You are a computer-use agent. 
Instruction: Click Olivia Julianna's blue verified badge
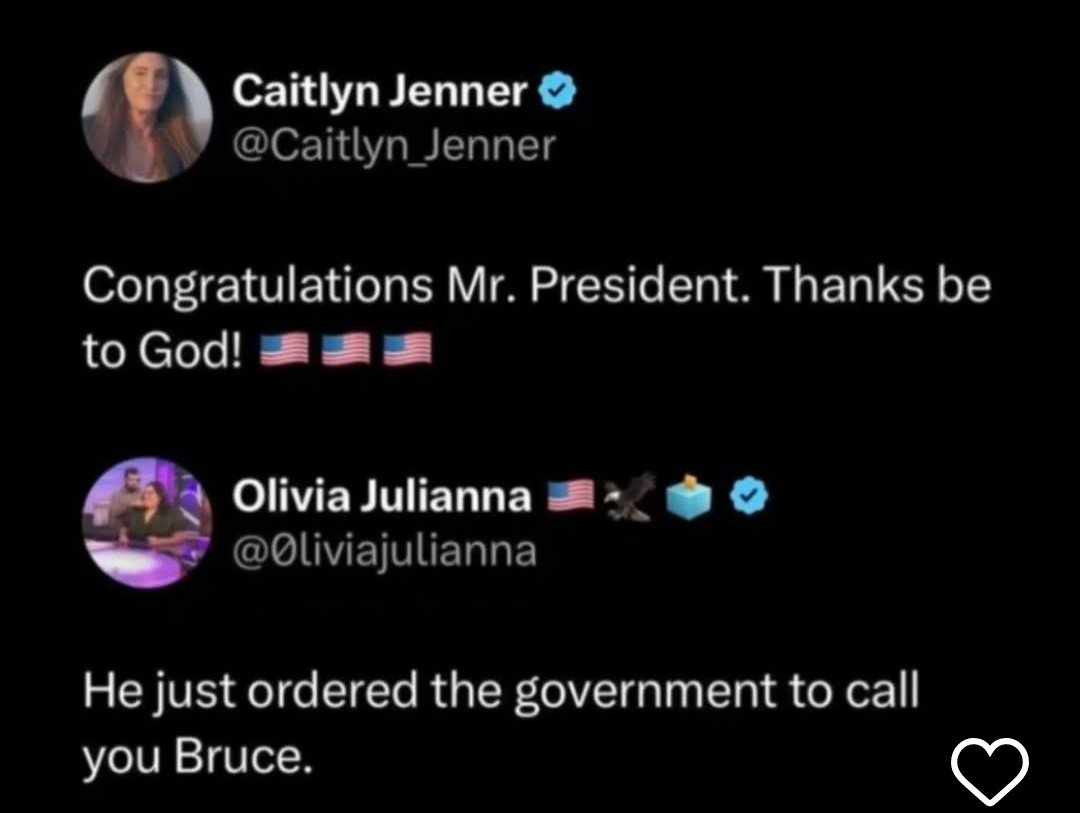[x=751, y=496]
